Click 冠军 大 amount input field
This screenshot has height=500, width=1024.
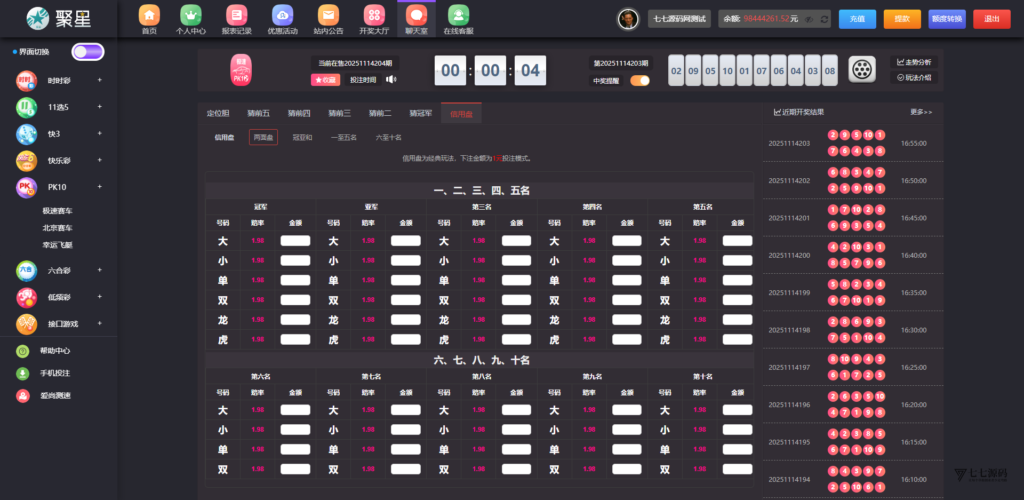point(295,241)
